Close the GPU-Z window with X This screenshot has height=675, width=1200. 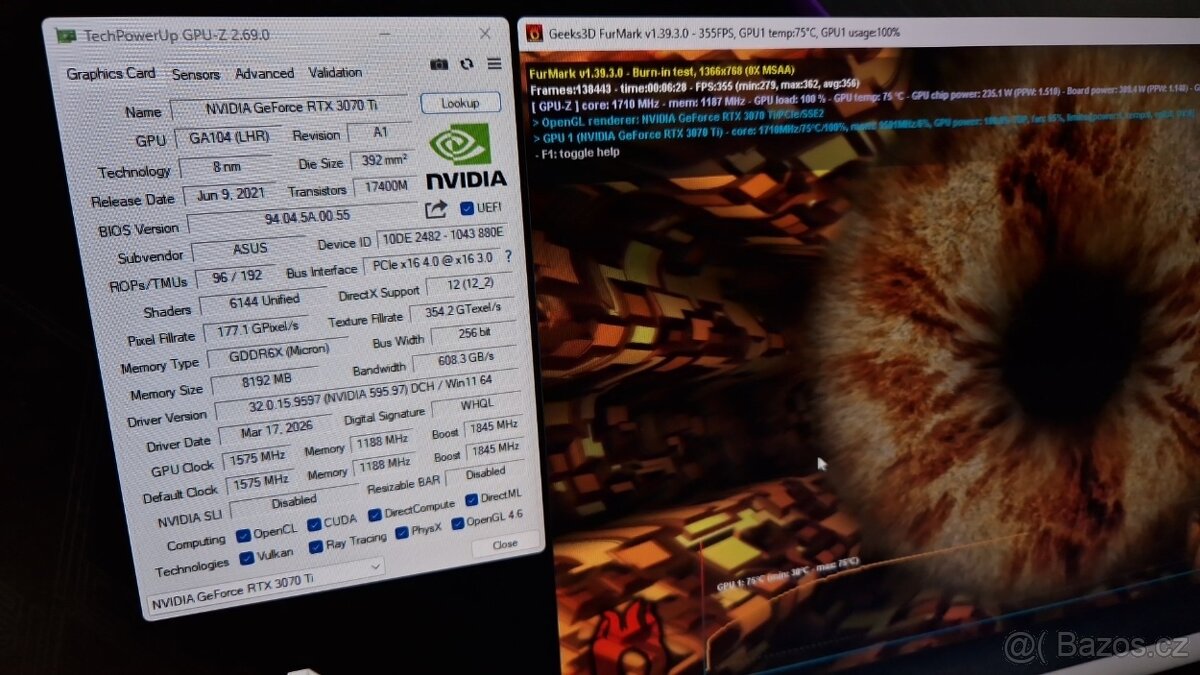click(485, 33)
